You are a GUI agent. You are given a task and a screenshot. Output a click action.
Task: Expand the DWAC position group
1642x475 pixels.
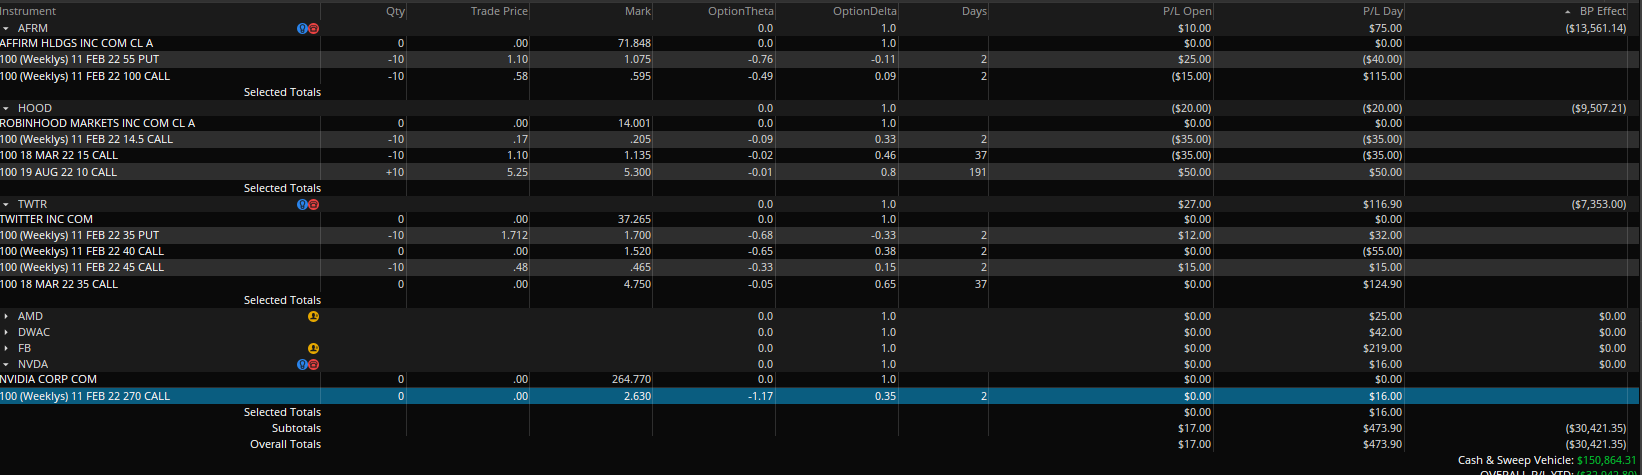[6, 332]
